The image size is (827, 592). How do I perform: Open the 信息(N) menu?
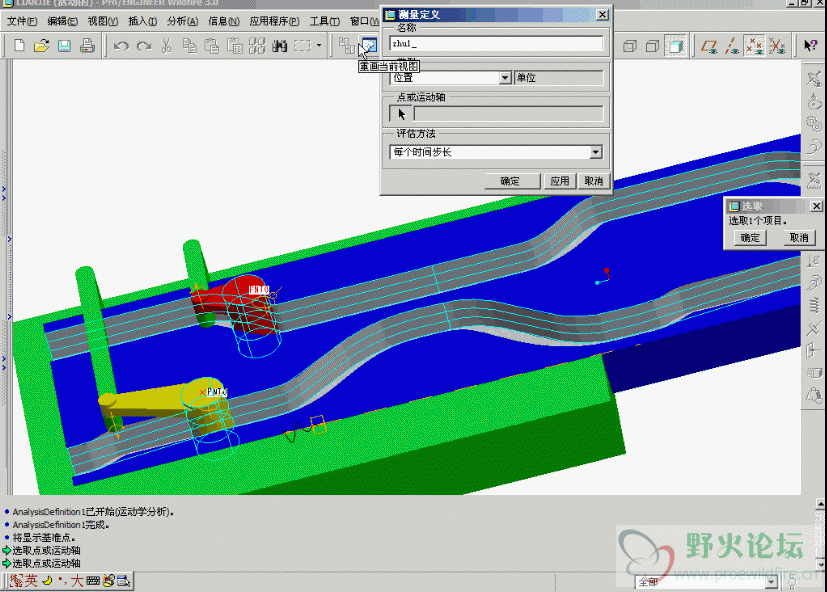point(224,21)
